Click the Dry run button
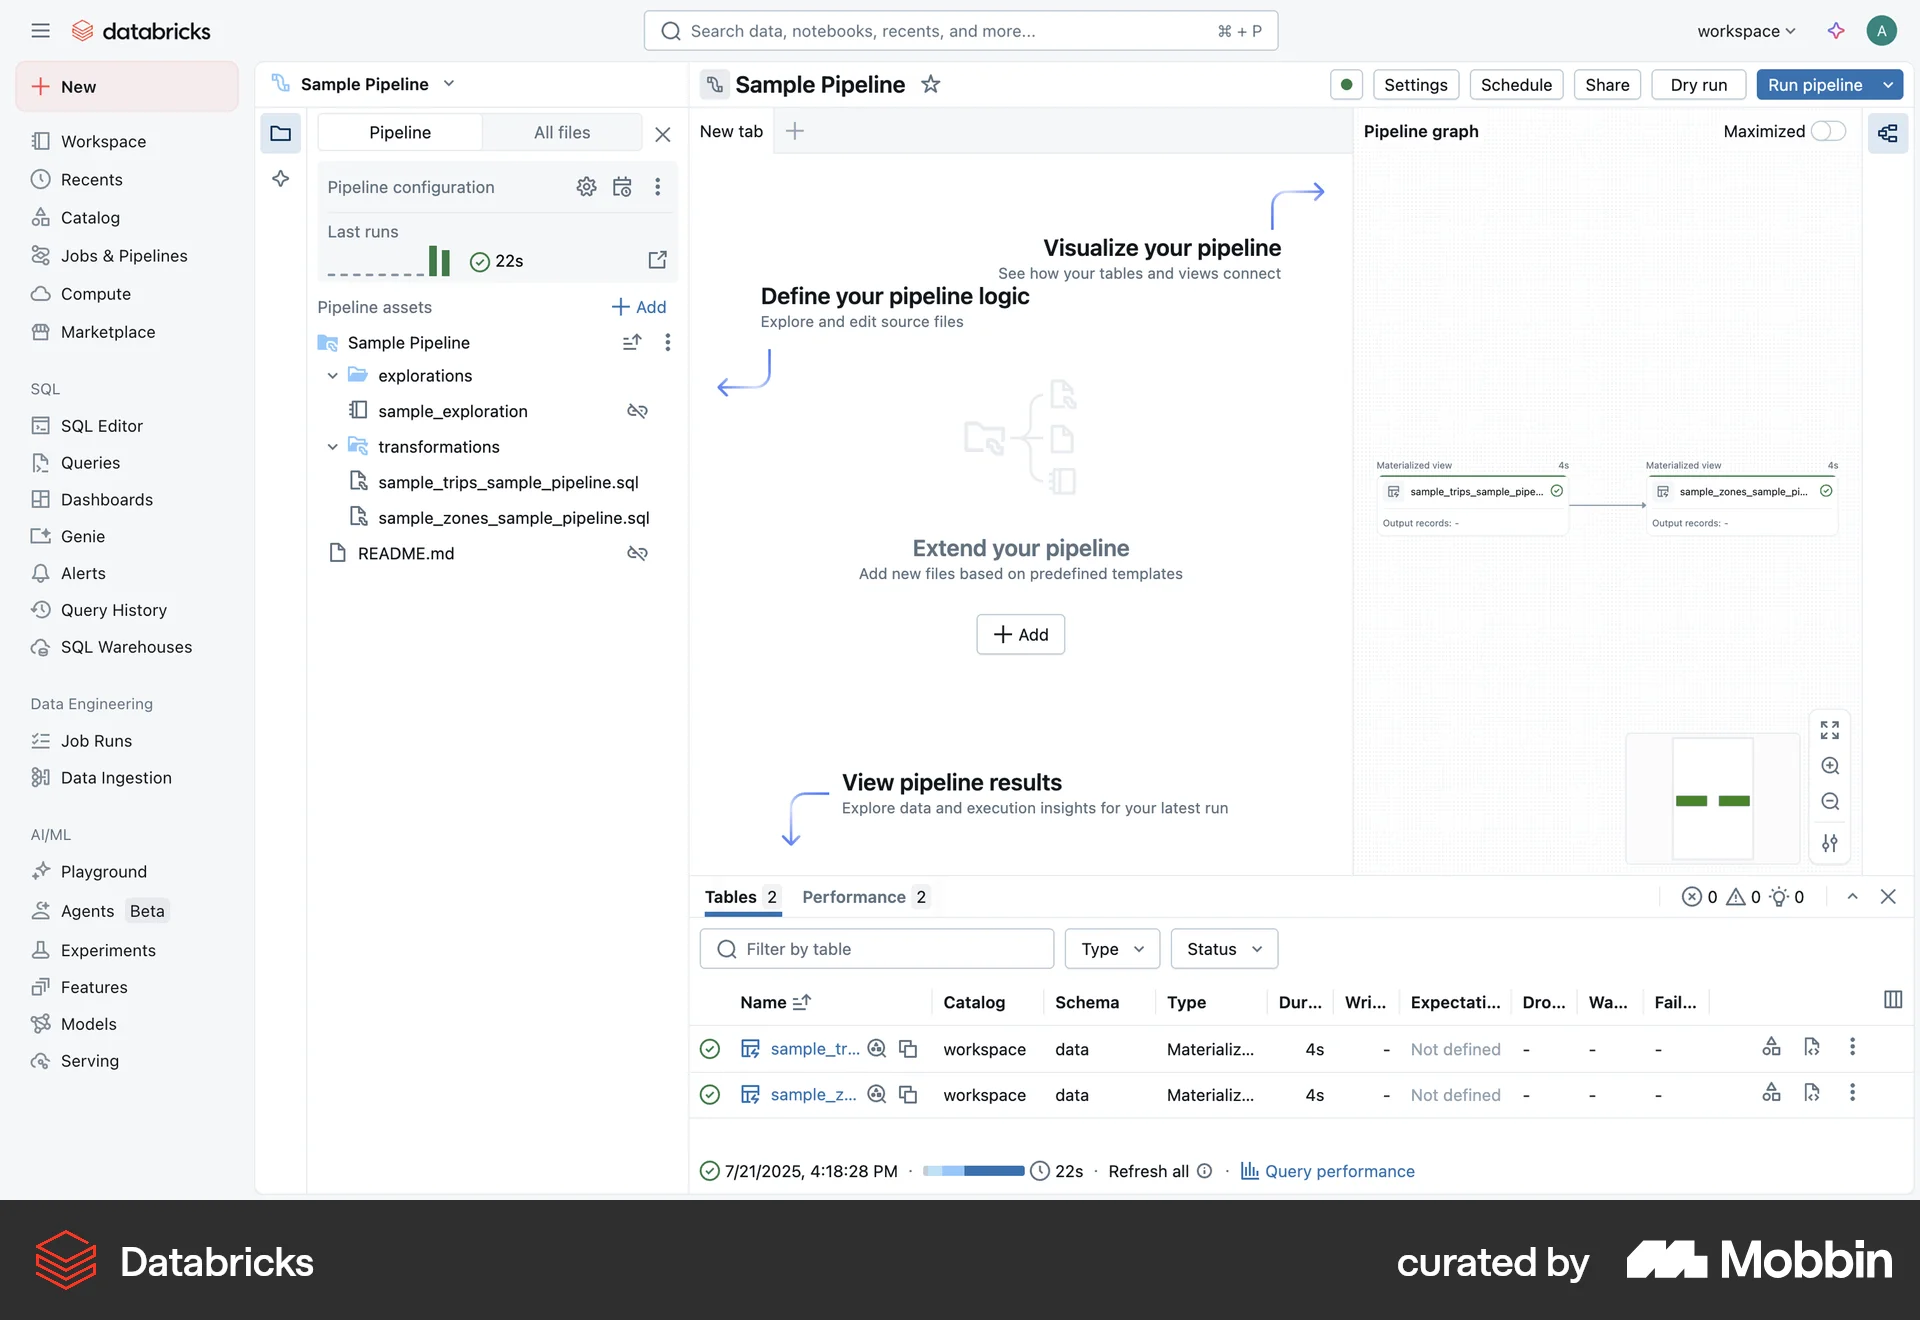The width and height of the screenshot is (1920, 1320). click(1698, 85)
